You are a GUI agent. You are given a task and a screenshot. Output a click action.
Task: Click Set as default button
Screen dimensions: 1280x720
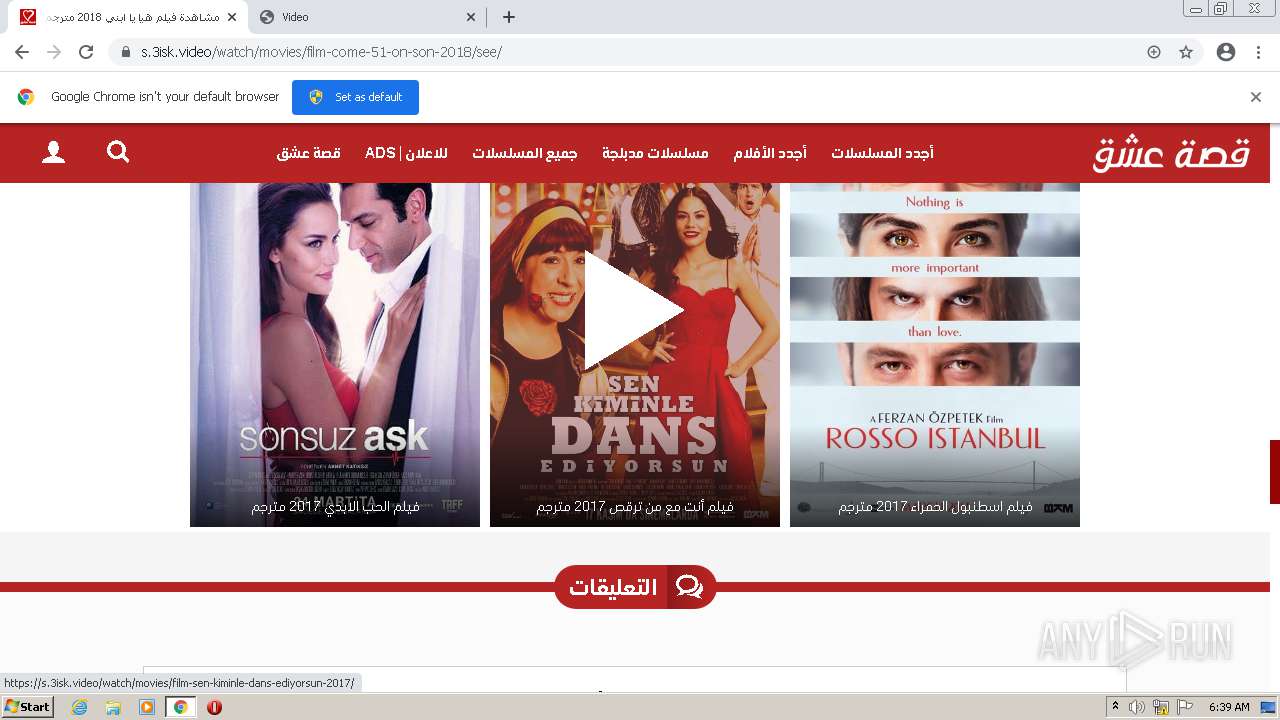click(x=355, y=97)
